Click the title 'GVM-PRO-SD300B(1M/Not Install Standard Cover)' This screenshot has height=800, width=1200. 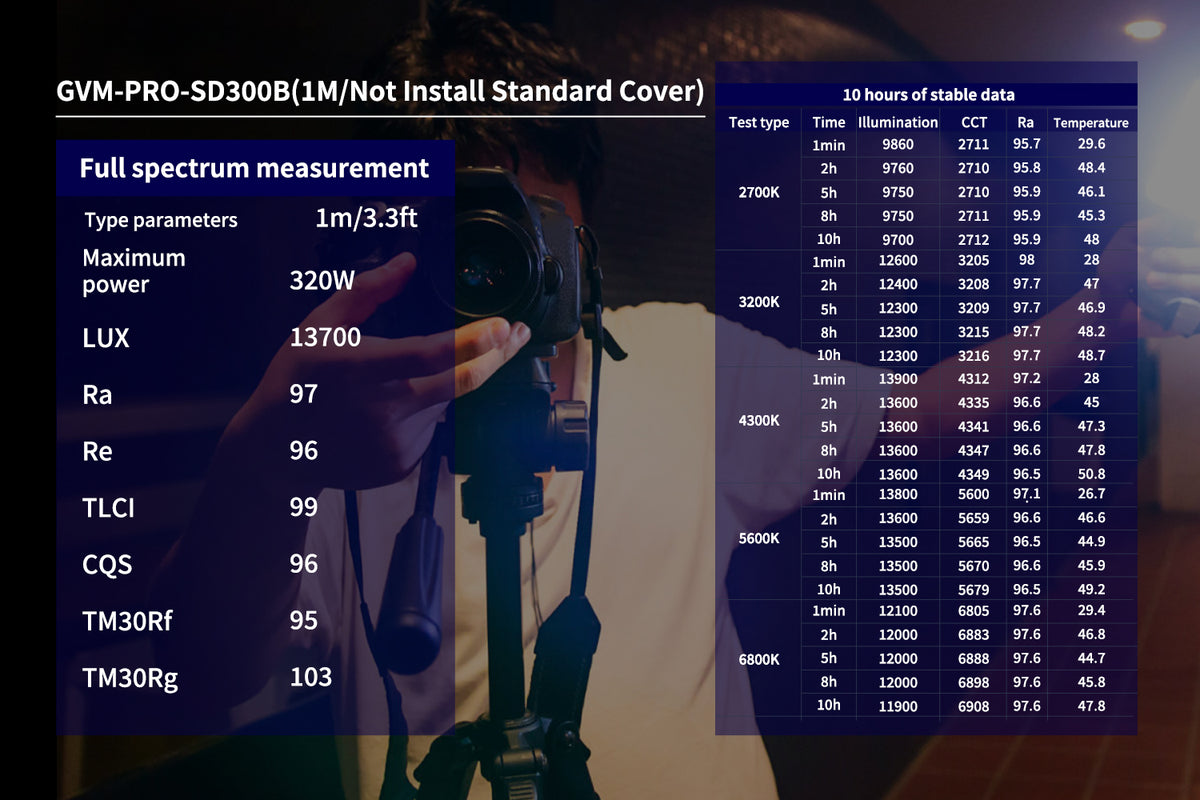[x=380, y=92]
